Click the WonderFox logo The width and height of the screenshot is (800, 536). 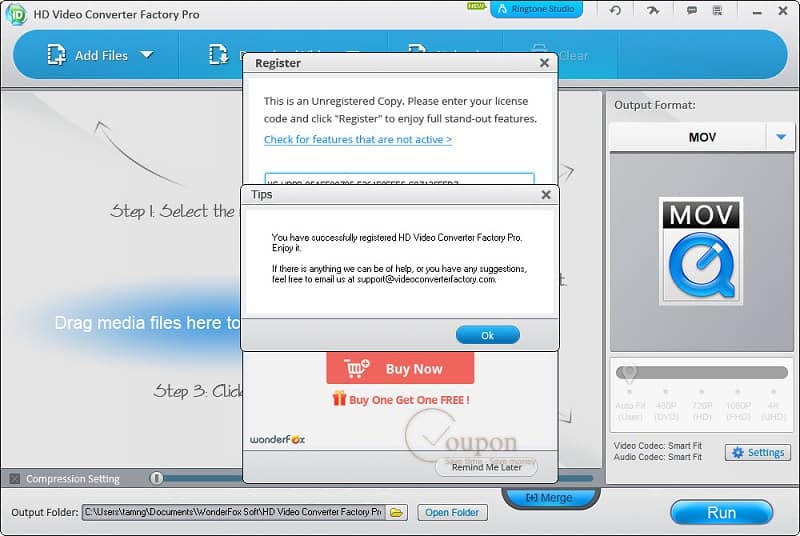pos(277,439)
